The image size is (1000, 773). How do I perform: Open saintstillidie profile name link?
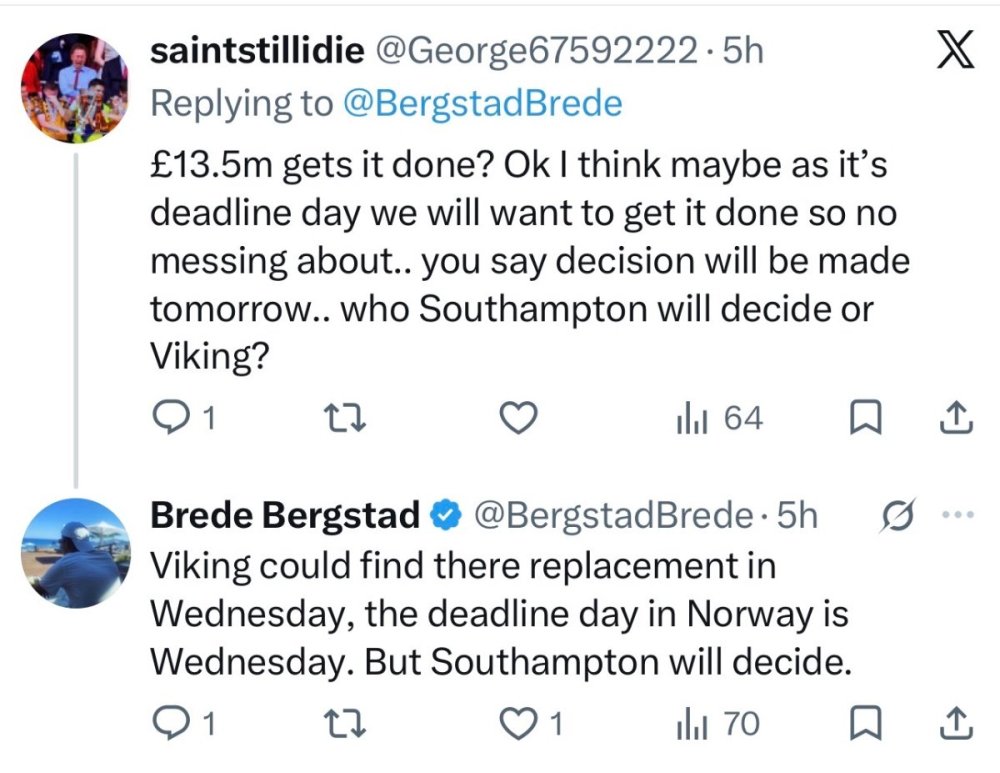(257, 50)
